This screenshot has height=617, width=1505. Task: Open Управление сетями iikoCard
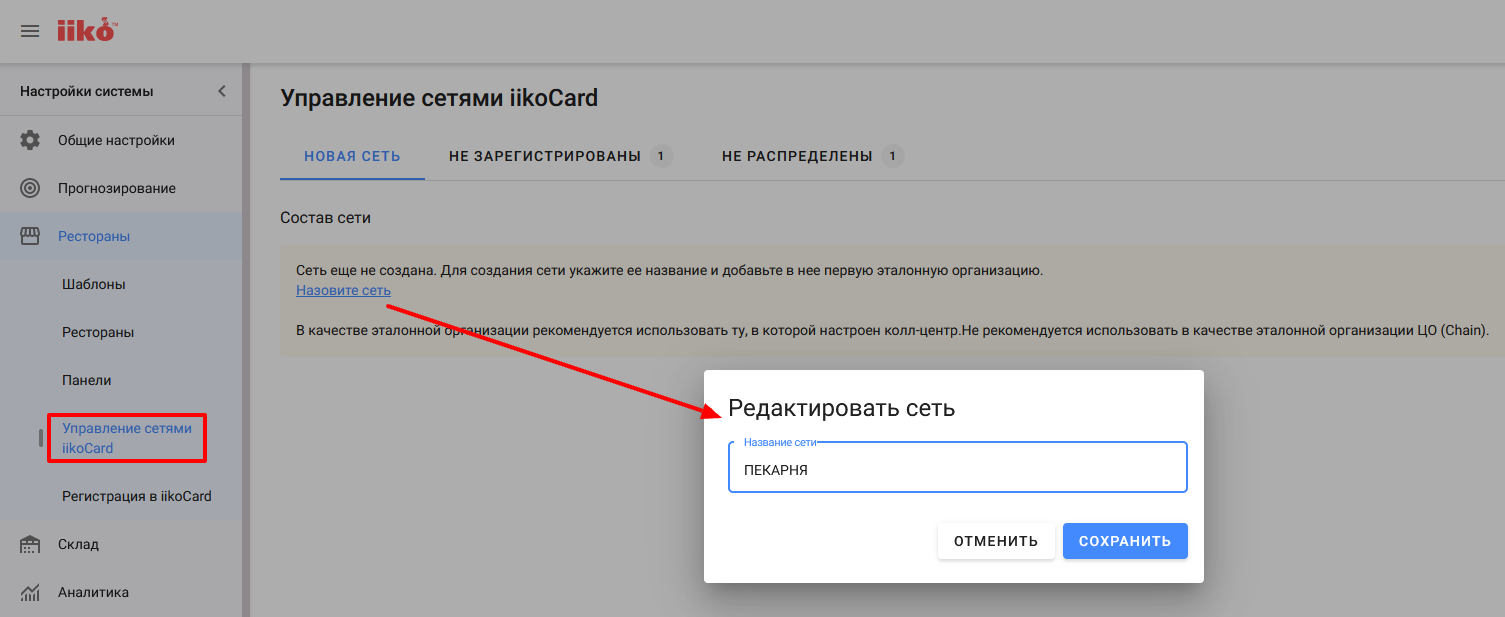click(127, 437)
